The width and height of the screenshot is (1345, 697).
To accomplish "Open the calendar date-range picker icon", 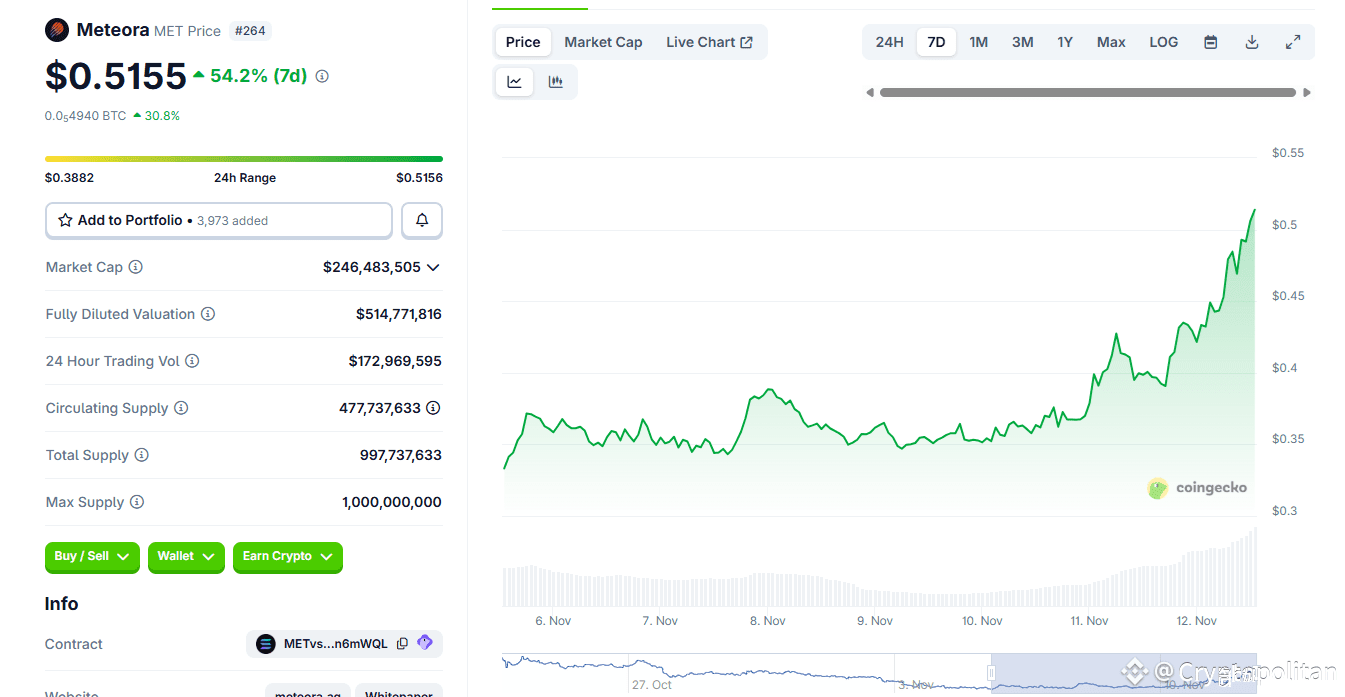I will (x=1210, y=41).
